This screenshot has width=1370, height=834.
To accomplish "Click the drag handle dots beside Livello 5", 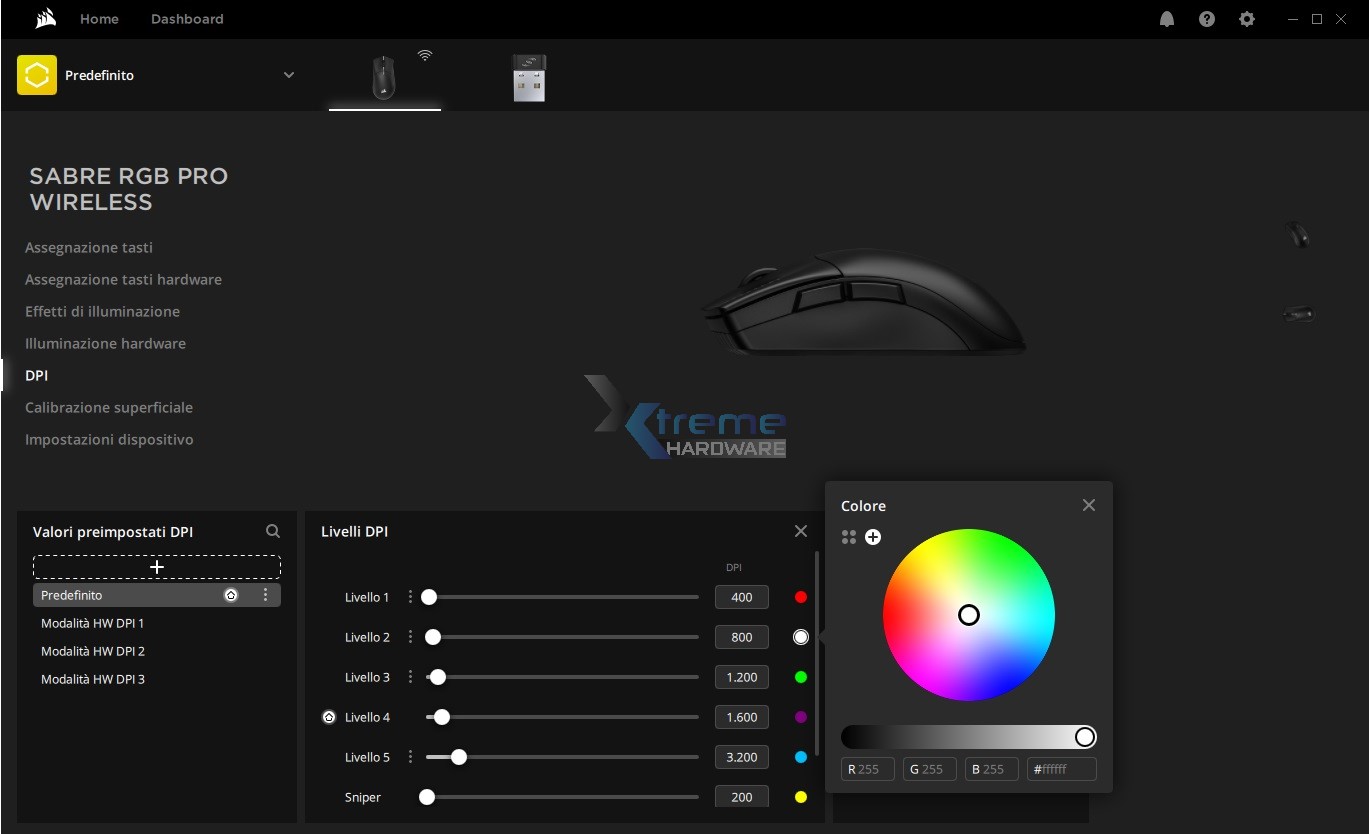I will [x=410, y=756].
